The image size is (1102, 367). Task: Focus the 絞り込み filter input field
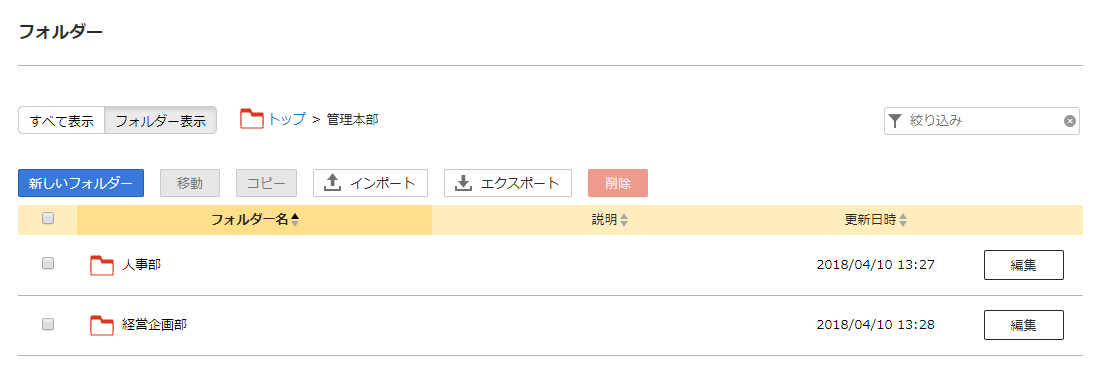click(x=984, y=121)
